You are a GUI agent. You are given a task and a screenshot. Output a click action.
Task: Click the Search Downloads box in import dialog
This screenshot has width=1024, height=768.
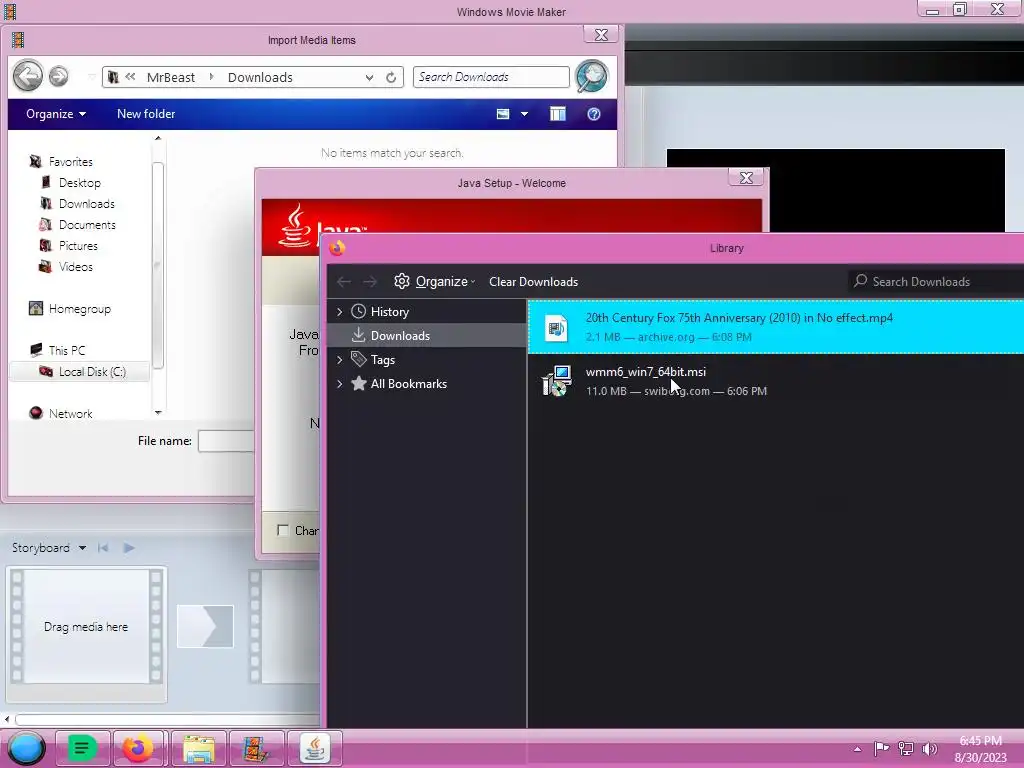[x=490, y=77]
